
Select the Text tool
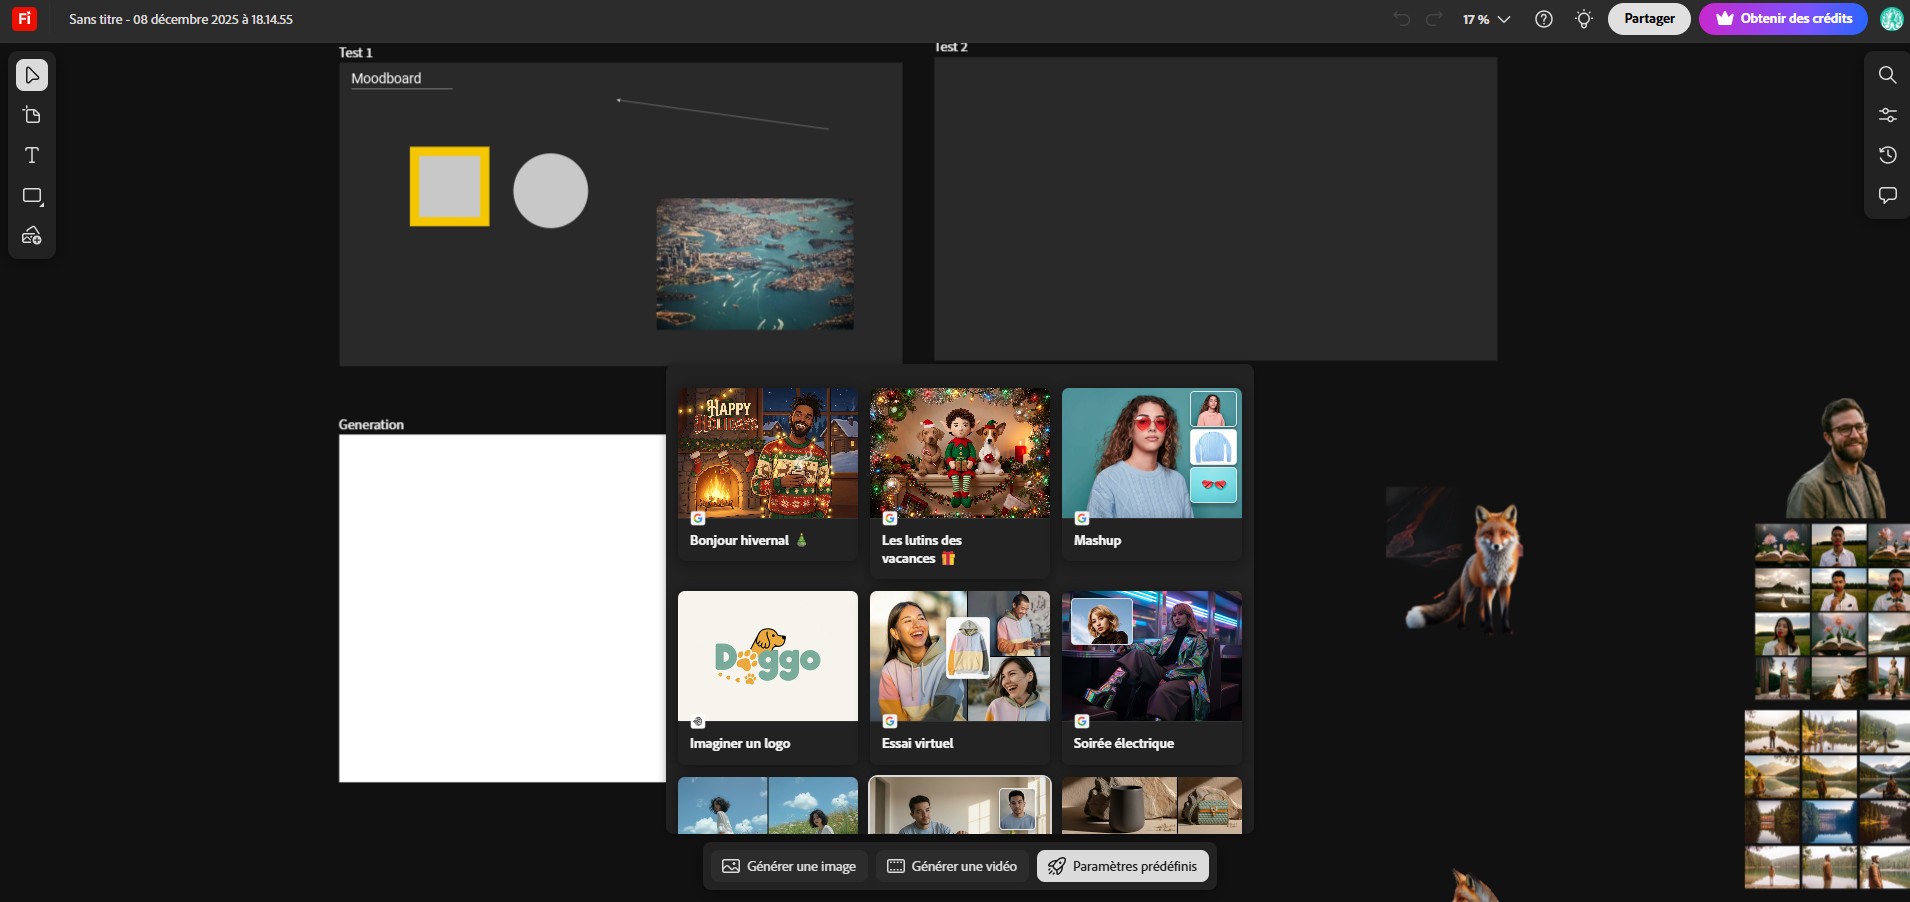32,155
